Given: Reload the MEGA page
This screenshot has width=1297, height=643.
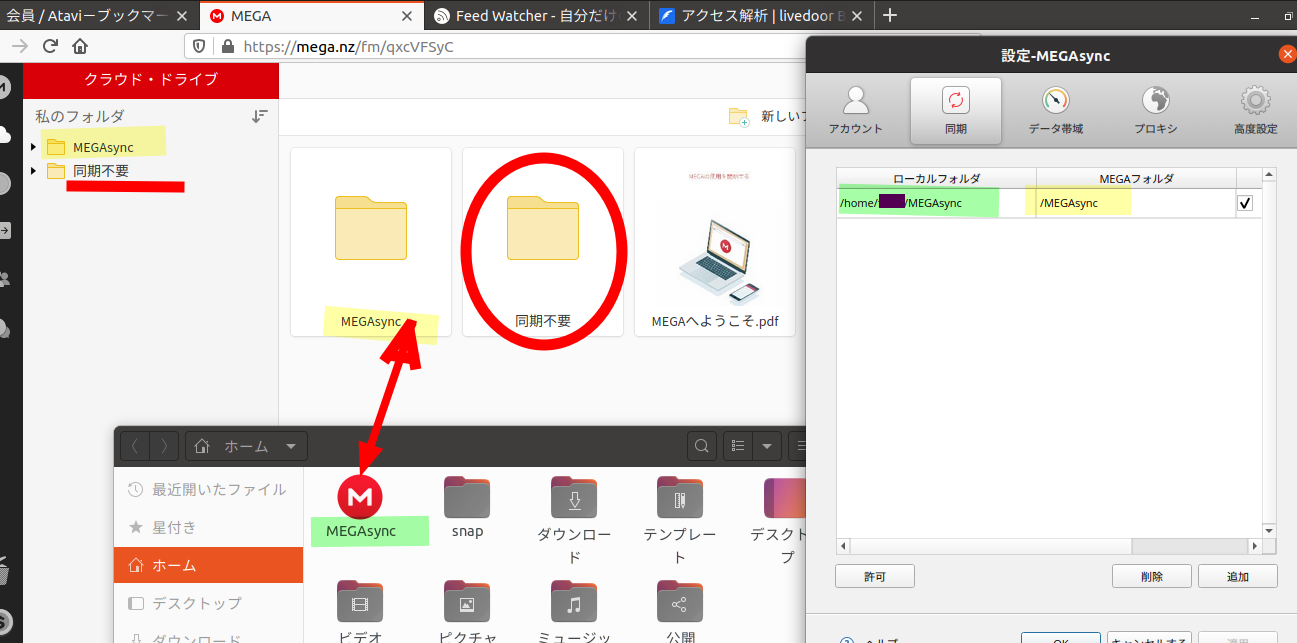Looking at the screenshot, I should 50,46.
